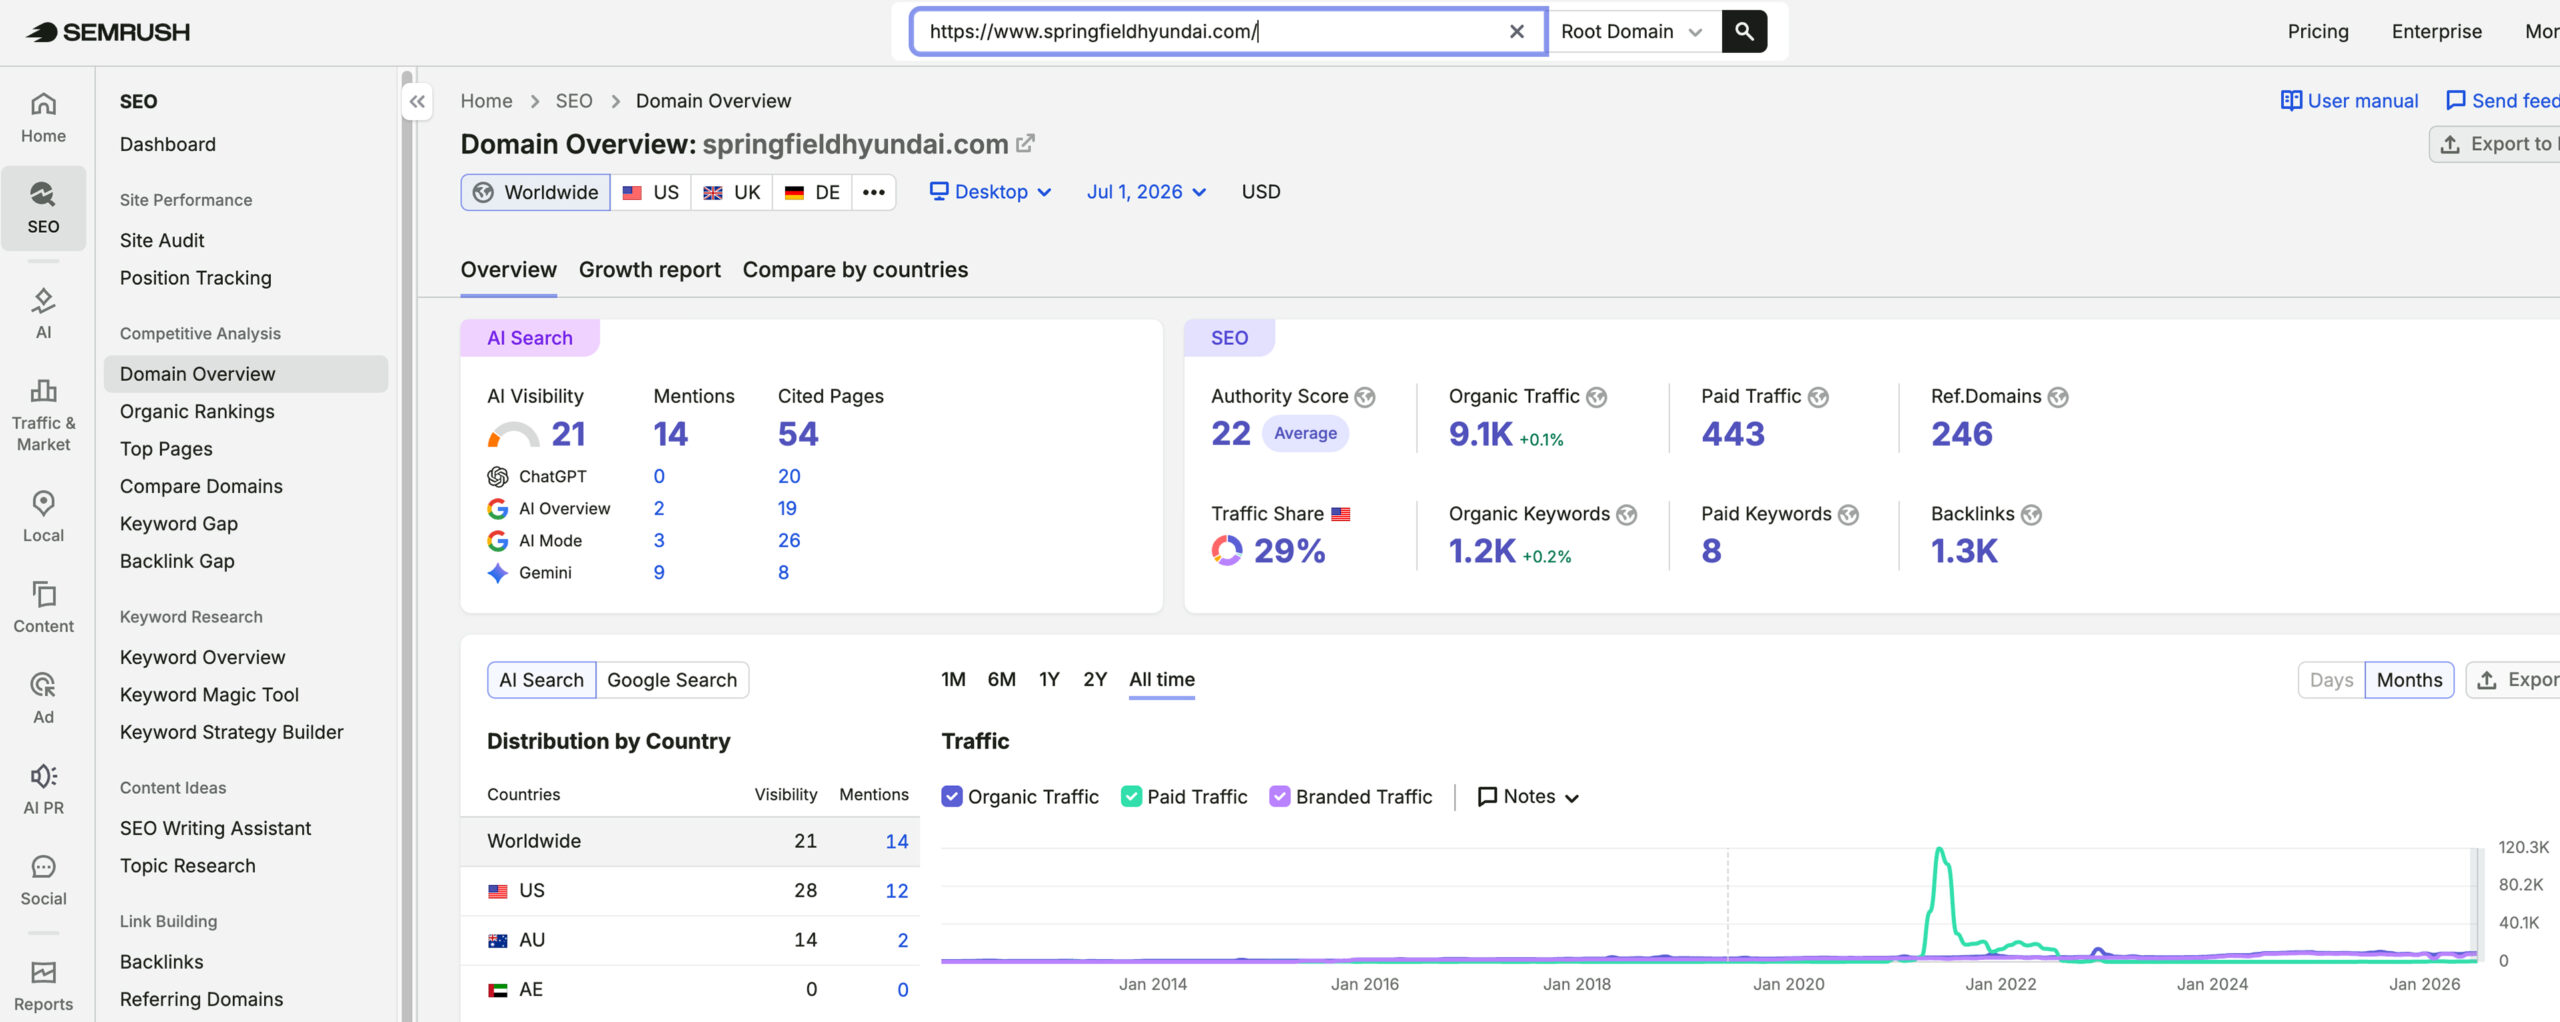Switch to the Overview tab
Image resolution: width=2560 pixels, height=1022 pixels.
[x=508, y=270]
